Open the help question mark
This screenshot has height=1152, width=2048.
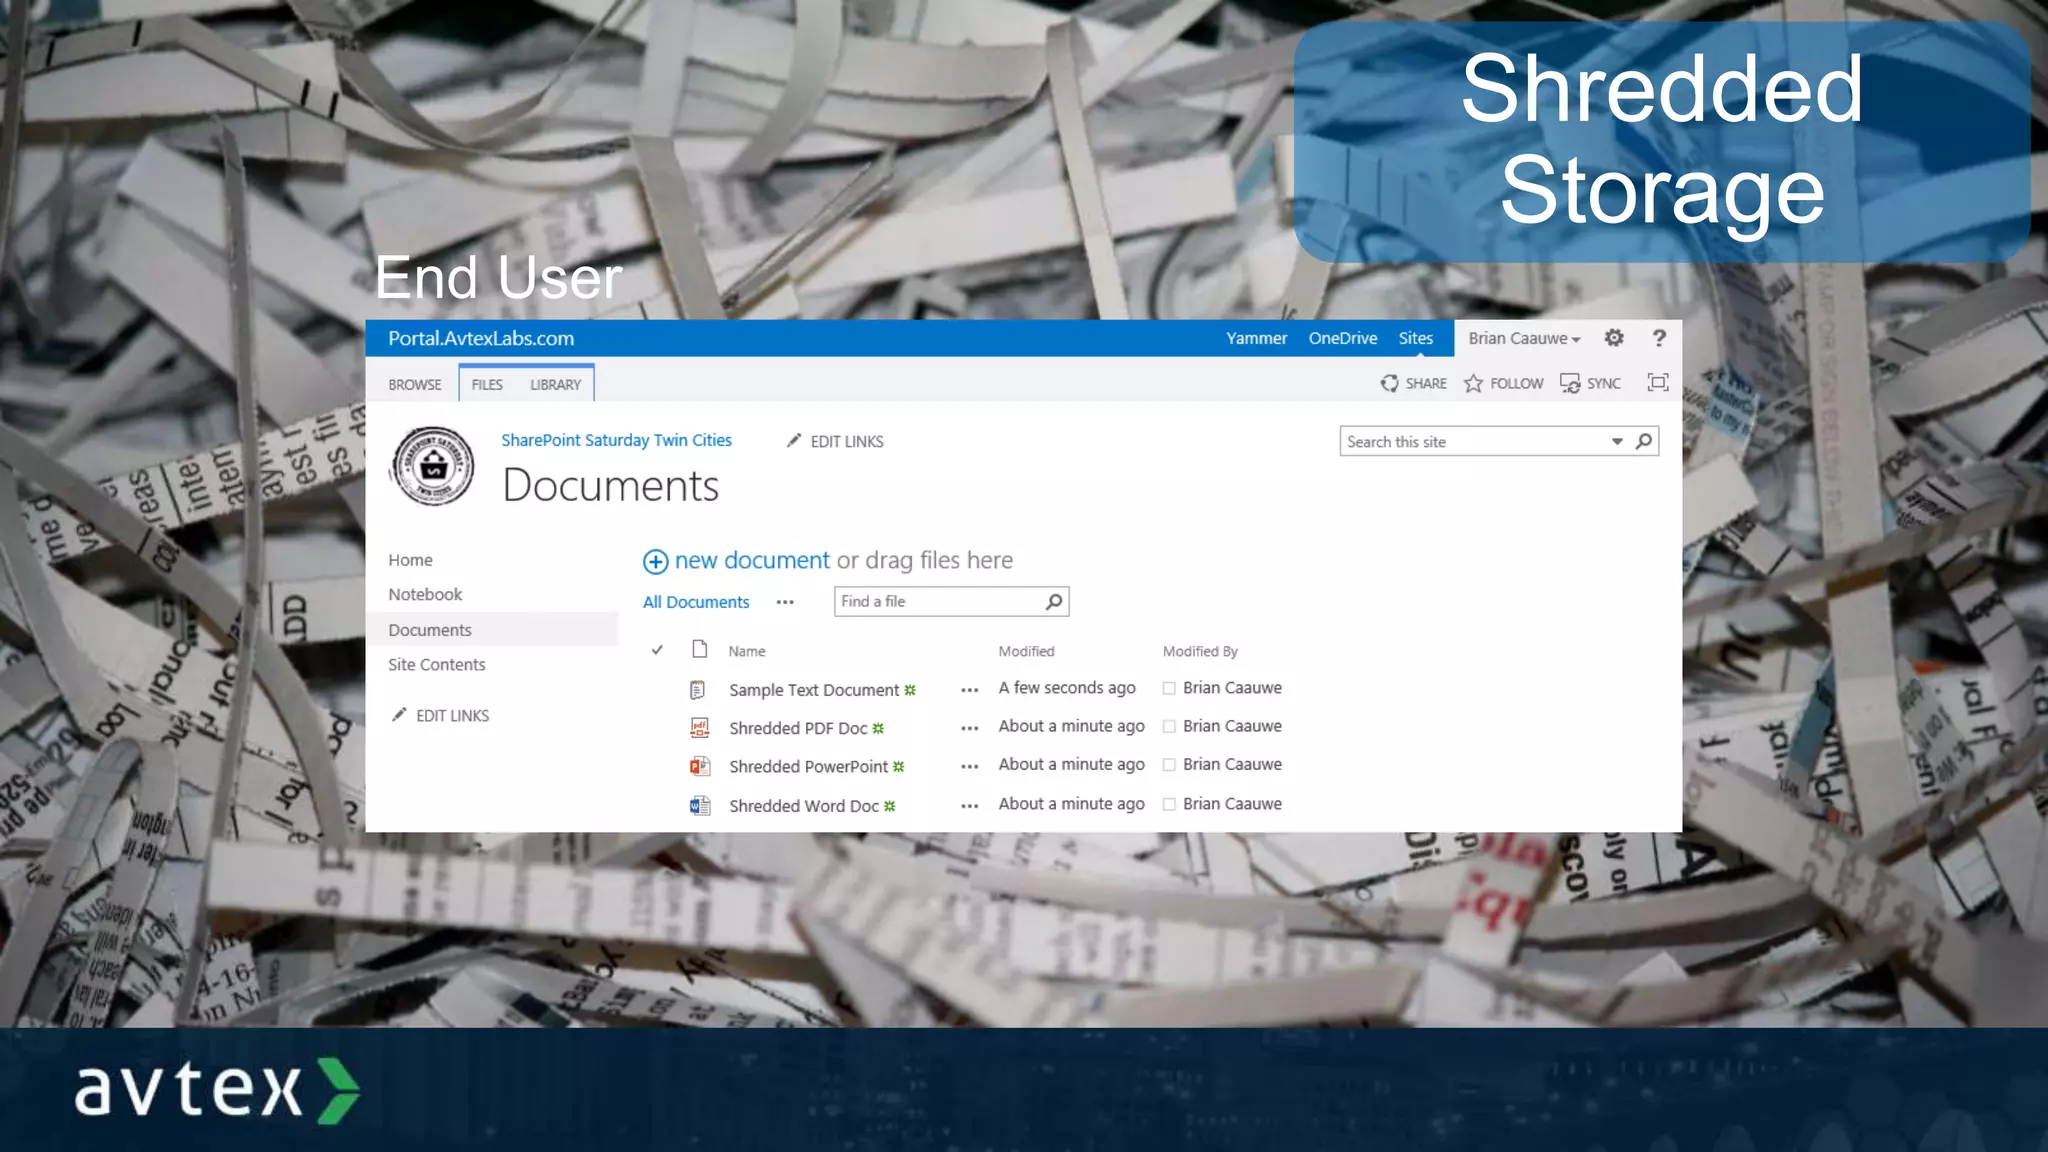coord(1659,338)
